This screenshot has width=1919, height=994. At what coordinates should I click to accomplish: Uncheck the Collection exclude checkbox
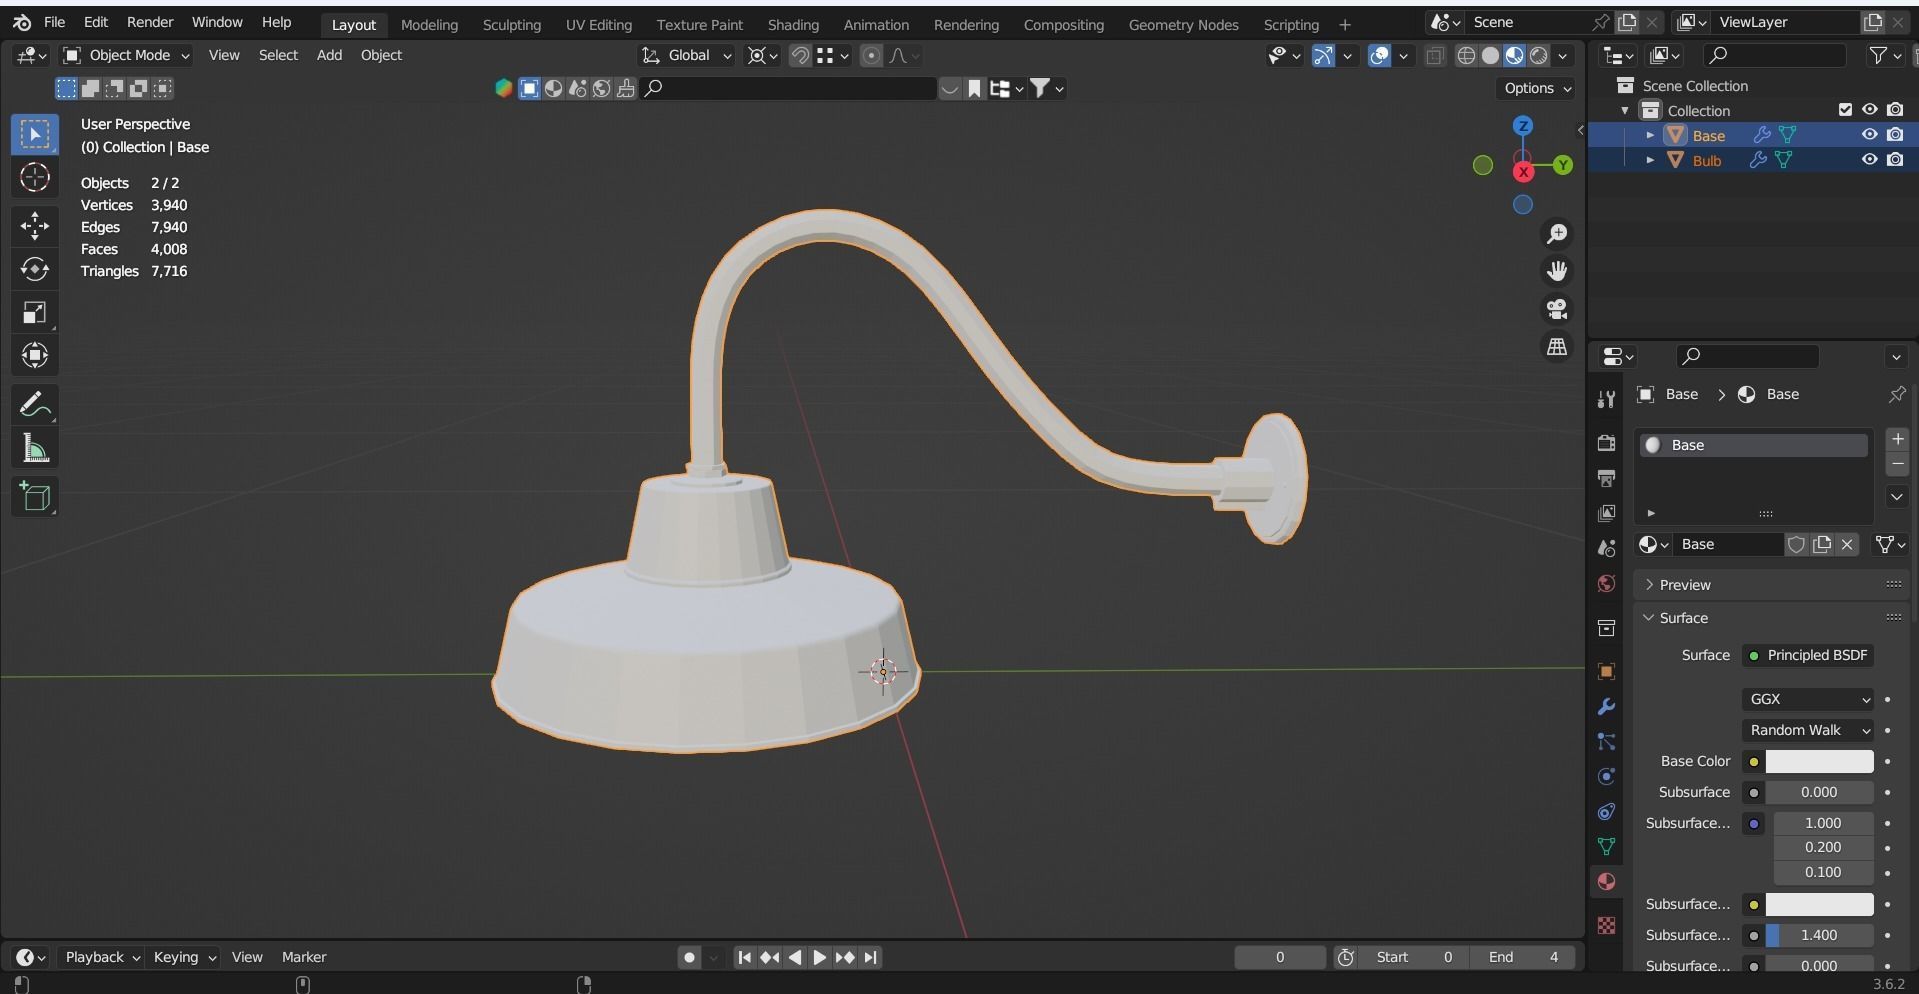pos(1845,110)
